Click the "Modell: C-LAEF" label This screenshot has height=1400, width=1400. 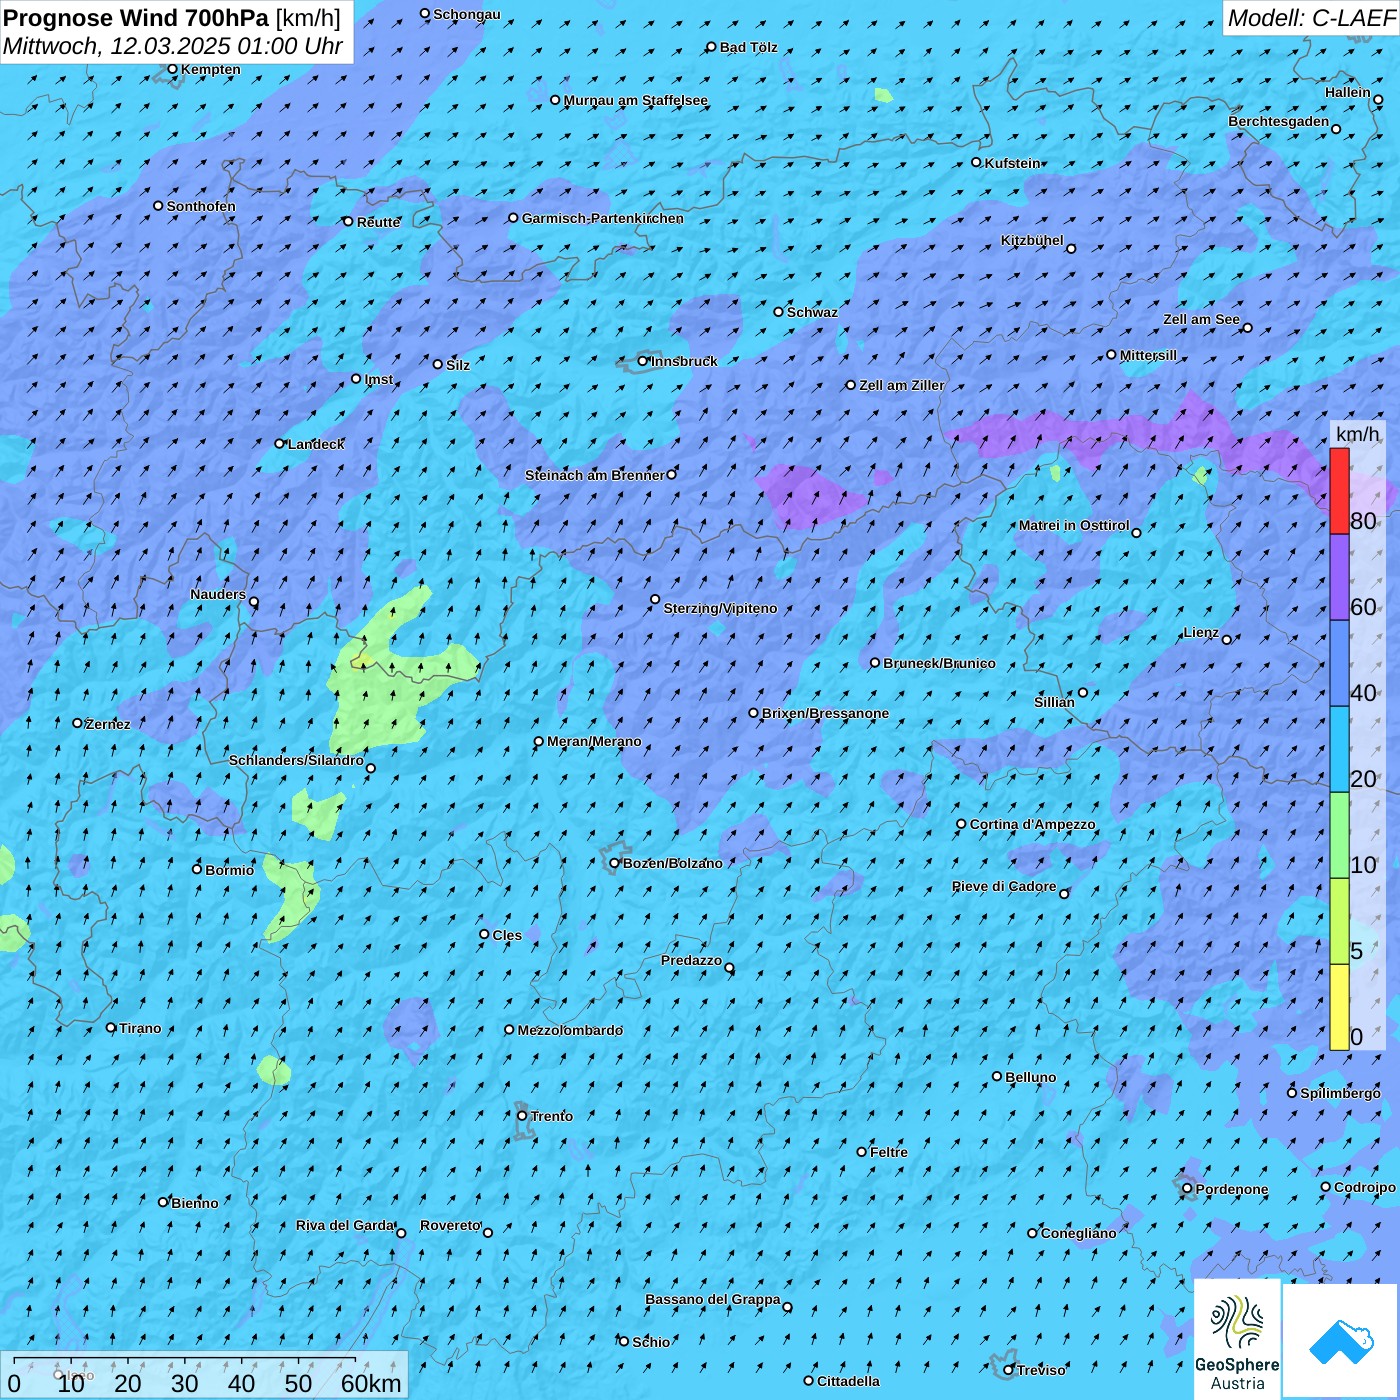[1311, 18]
